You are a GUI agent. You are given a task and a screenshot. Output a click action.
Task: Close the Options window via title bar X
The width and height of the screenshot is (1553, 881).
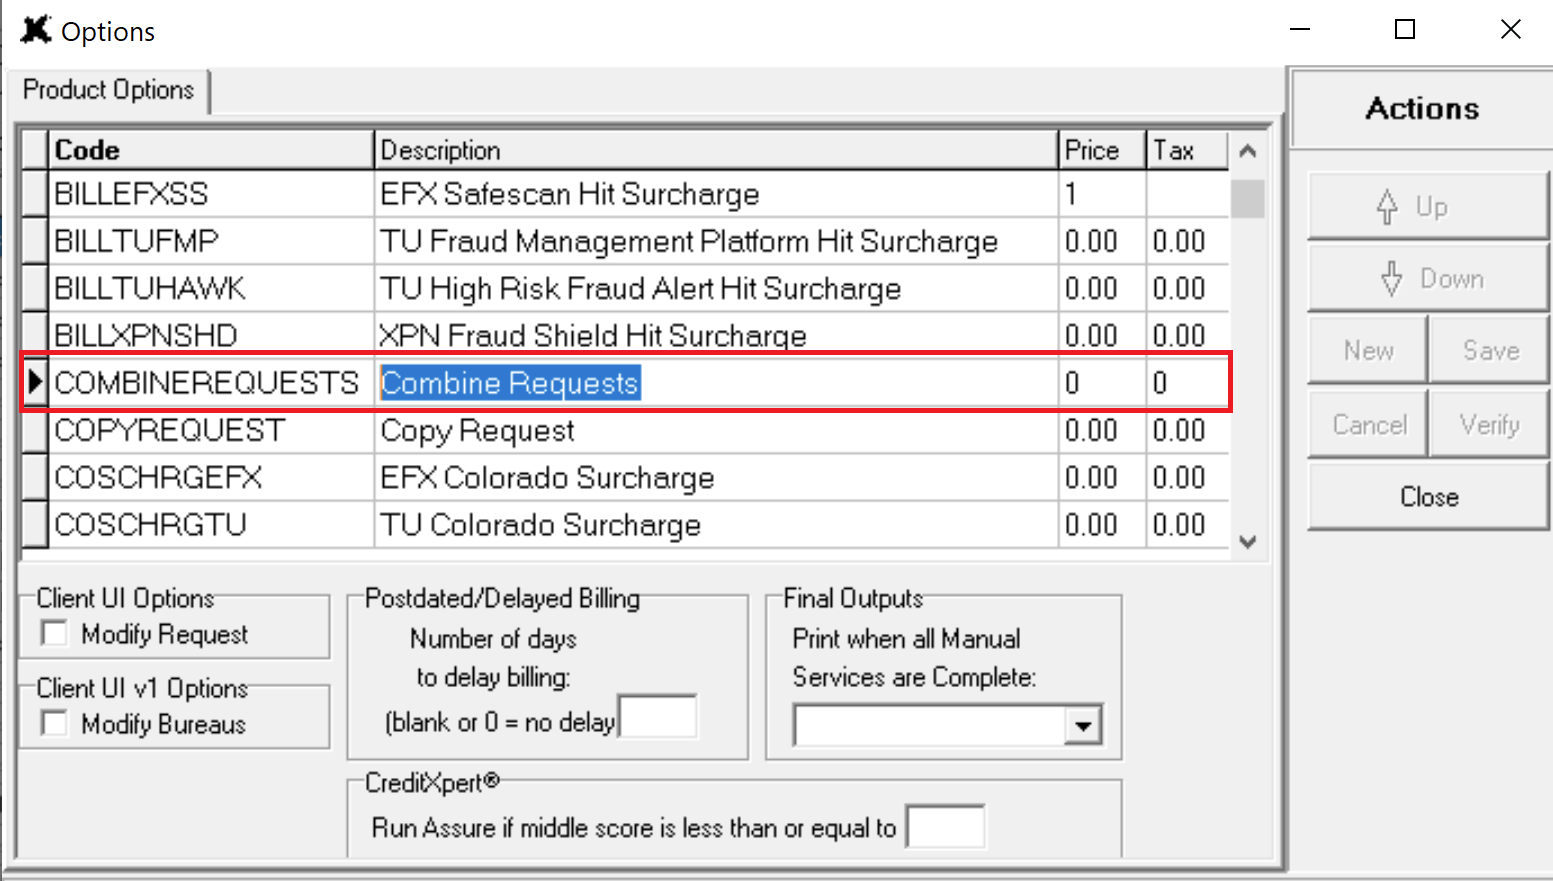pyautogui.click(x=1511, y=29)
